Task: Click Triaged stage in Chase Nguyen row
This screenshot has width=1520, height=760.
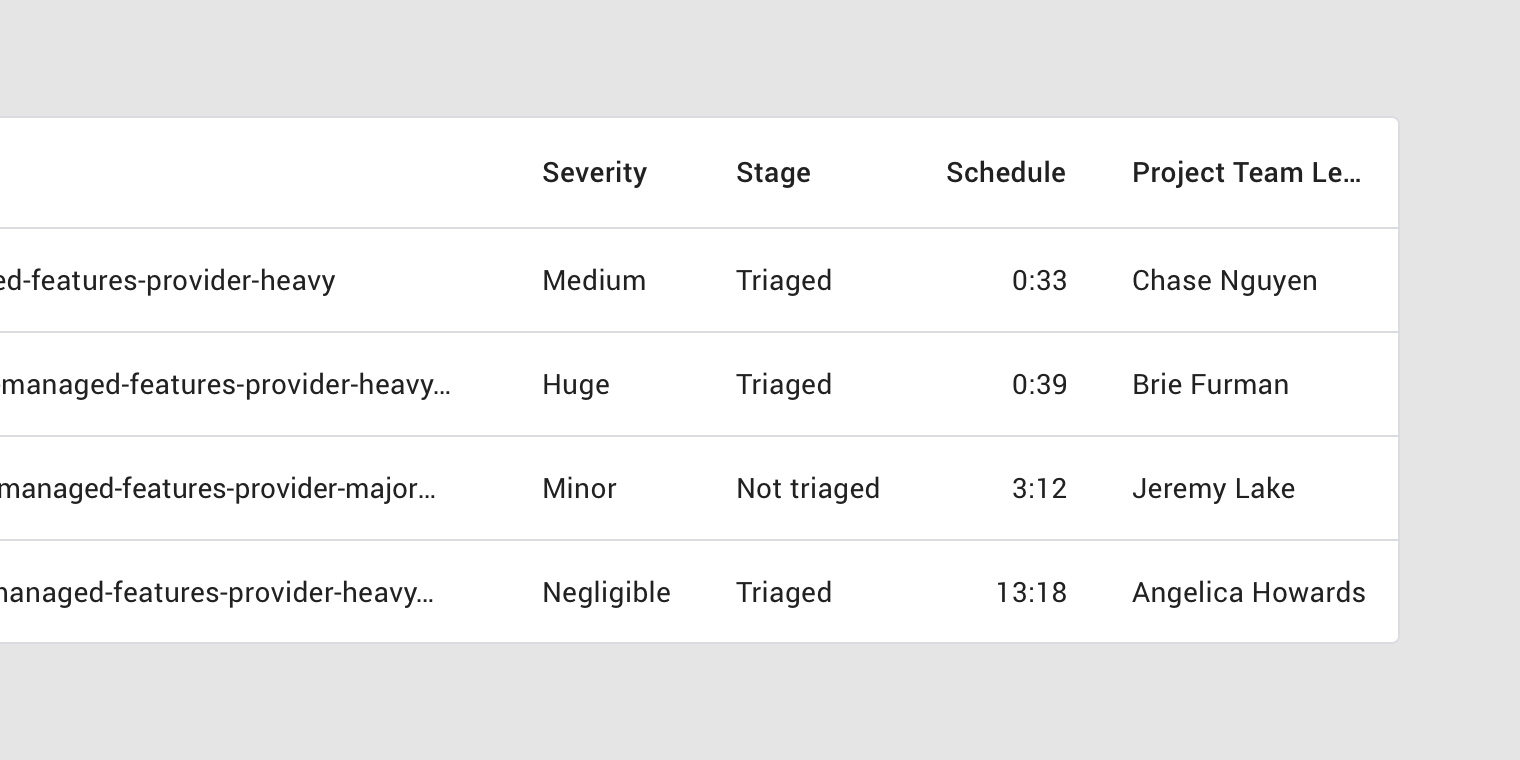Action: click(x=784, y=281)
